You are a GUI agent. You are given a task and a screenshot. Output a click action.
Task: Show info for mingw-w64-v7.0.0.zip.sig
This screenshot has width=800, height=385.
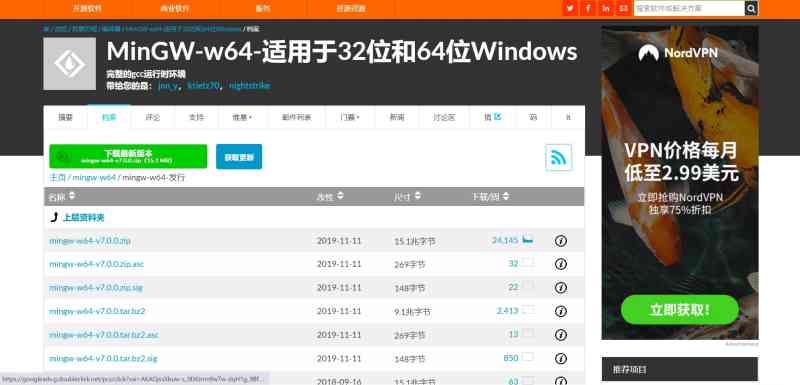click(561, 288)
